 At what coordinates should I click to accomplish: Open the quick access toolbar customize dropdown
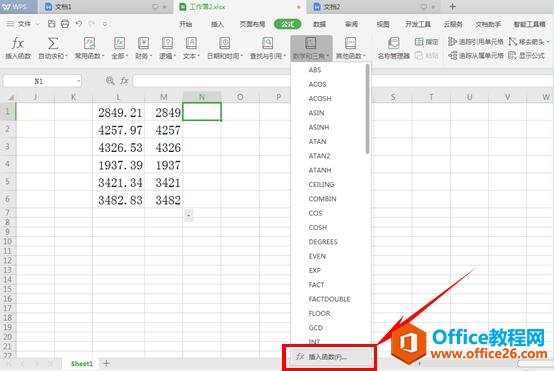pyautogui.click(x=105, y=24)
